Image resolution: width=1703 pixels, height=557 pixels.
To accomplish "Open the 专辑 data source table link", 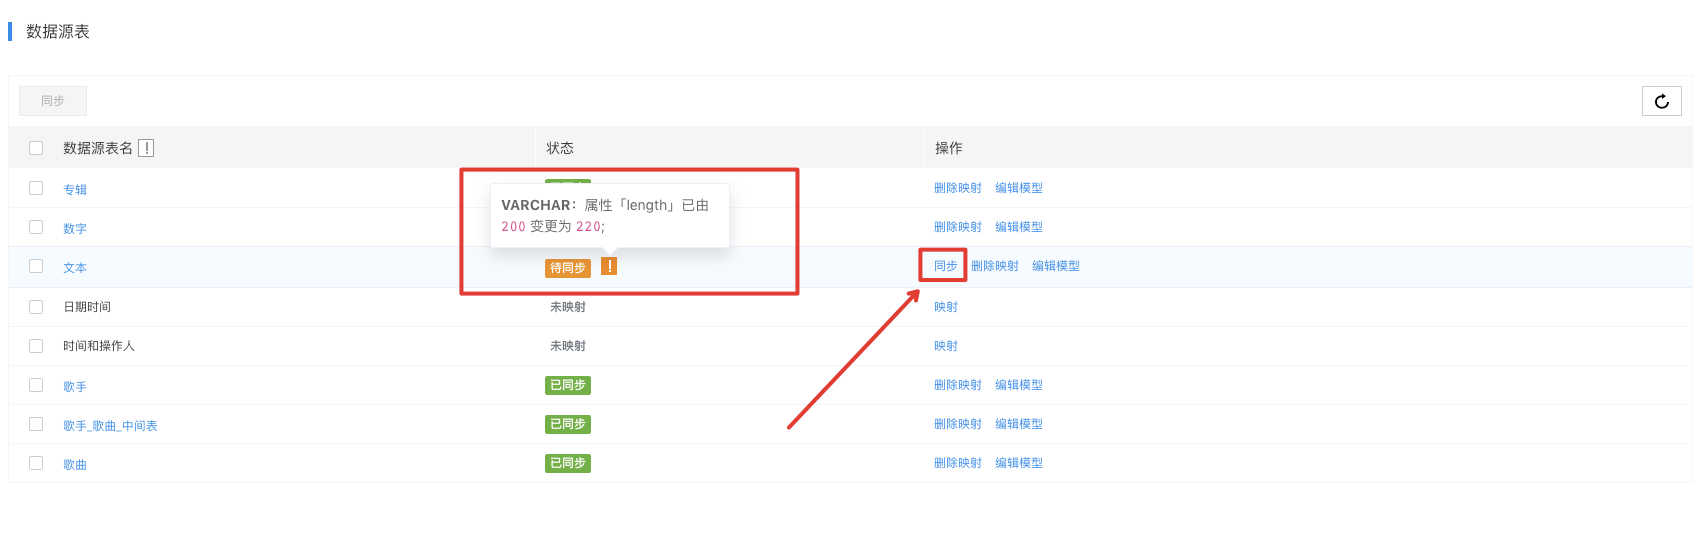I will (x=75, y=189).
